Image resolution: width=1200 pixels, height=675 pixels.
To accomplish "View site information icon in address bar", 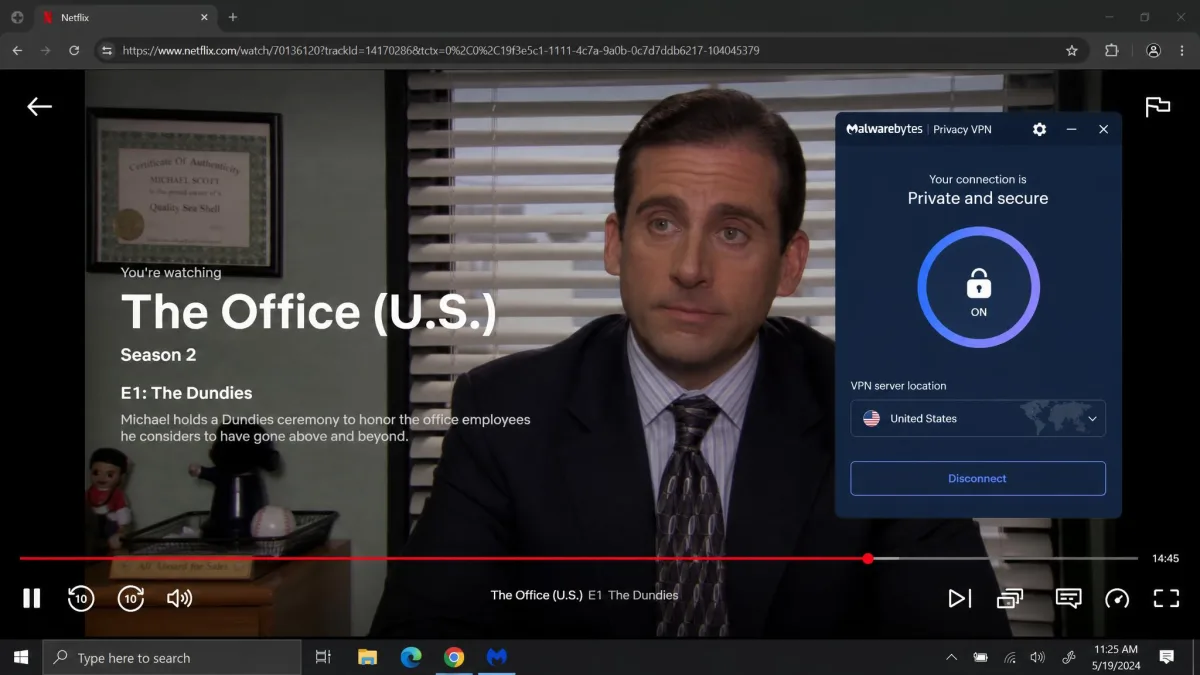I will click(x=106, y=50).
